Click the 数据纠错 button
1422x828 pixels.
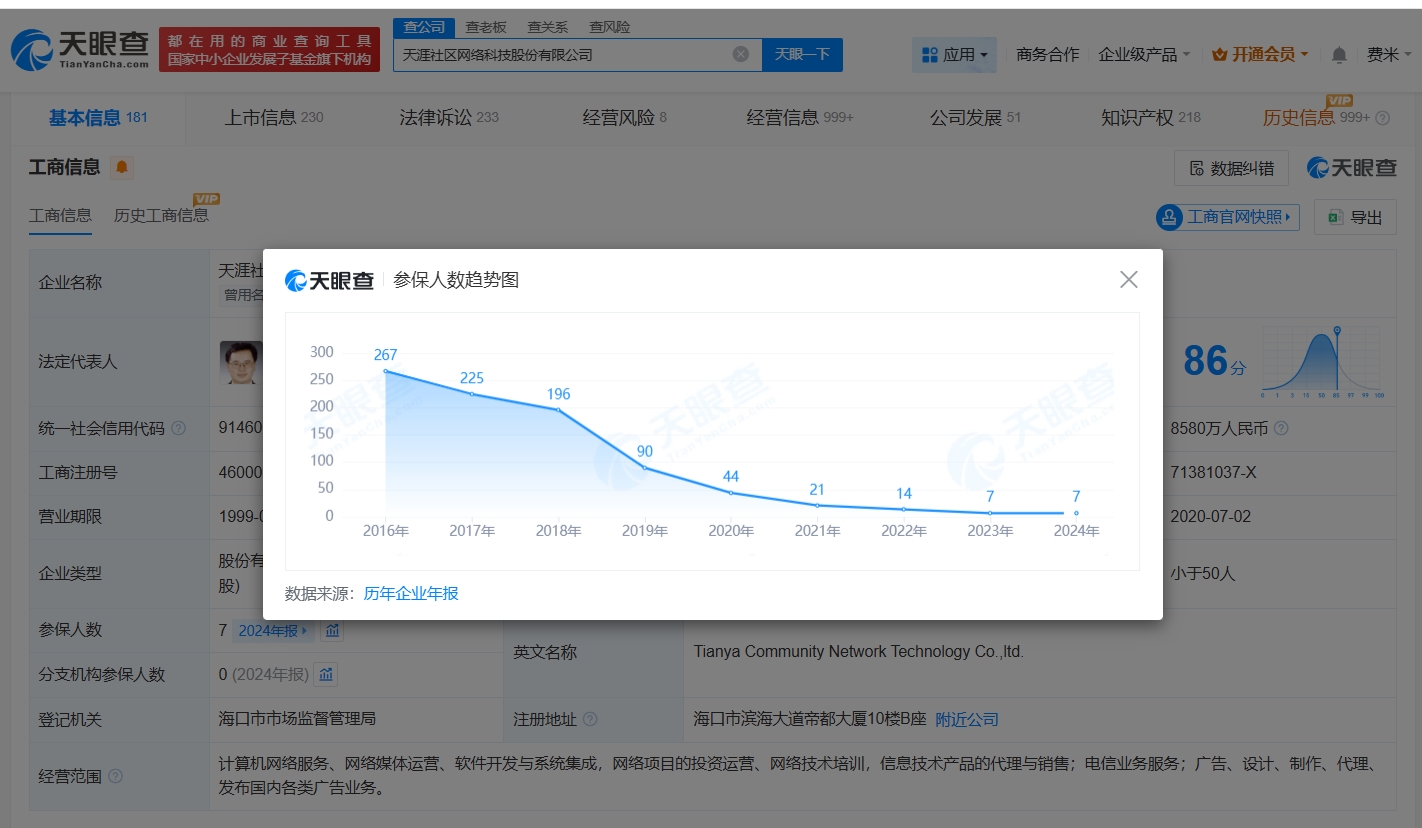[1231, 168]
